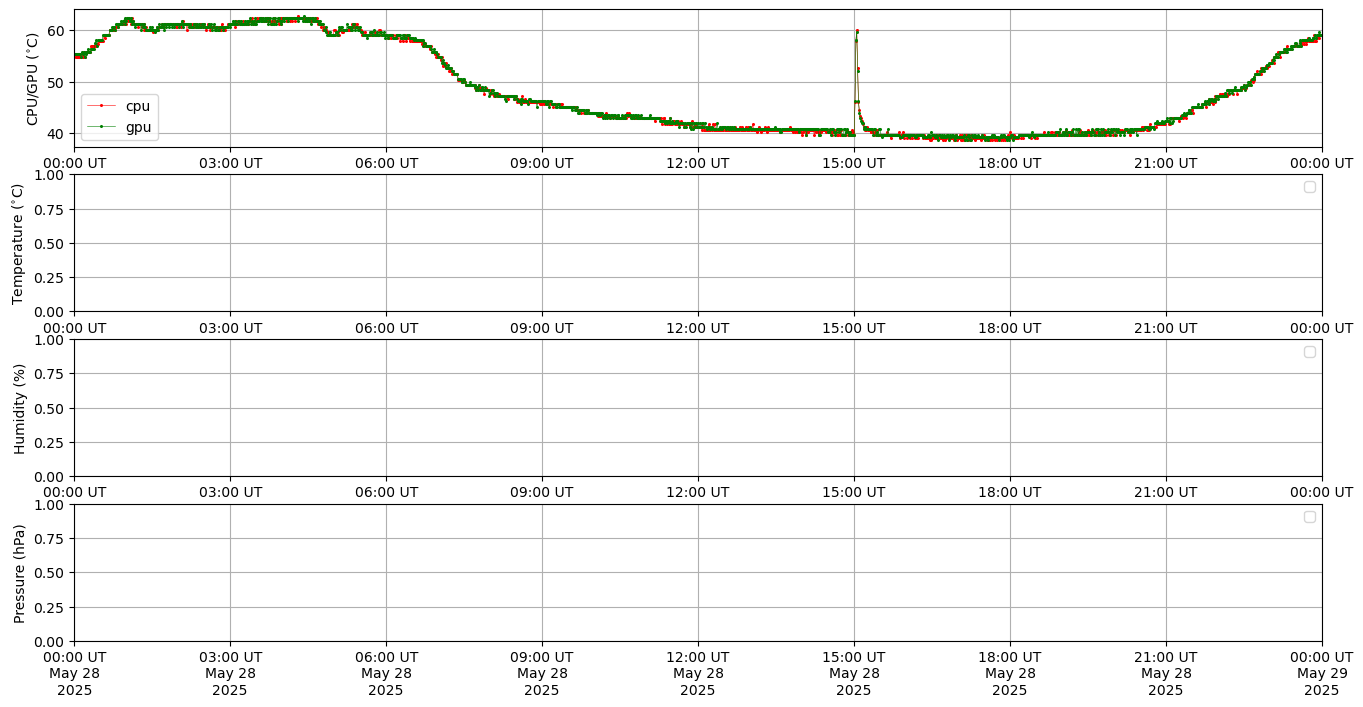Image resolution: width=1363 pixels, height=707 pixels.
Task: Click the 0.75 tick on Temperature axis
Action: click(x=50, y=209)
